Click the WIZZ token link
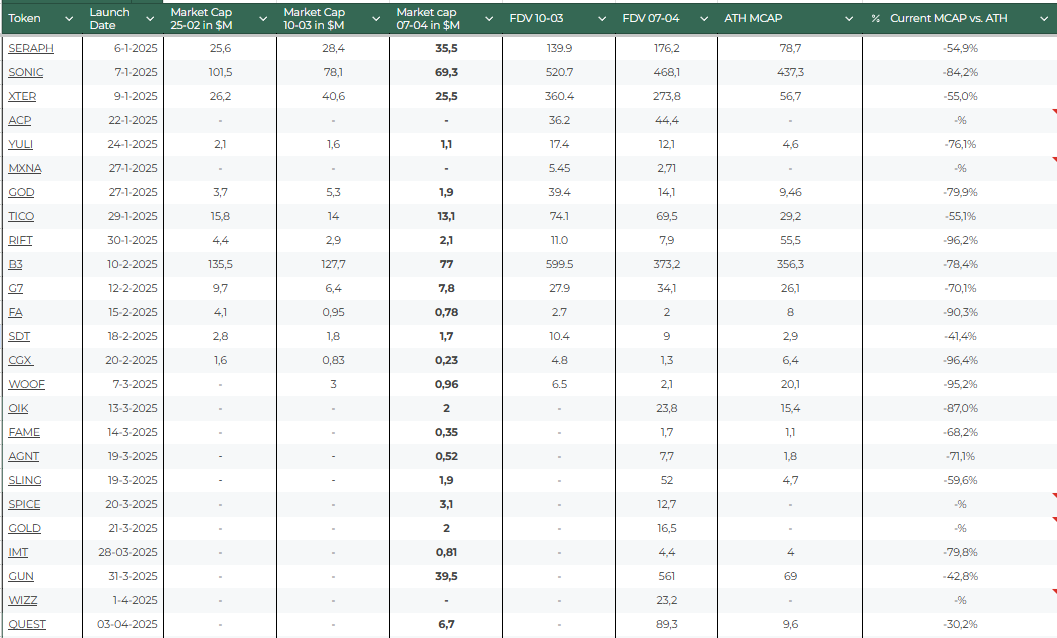1057x638 pixels. tap(22, 600)
